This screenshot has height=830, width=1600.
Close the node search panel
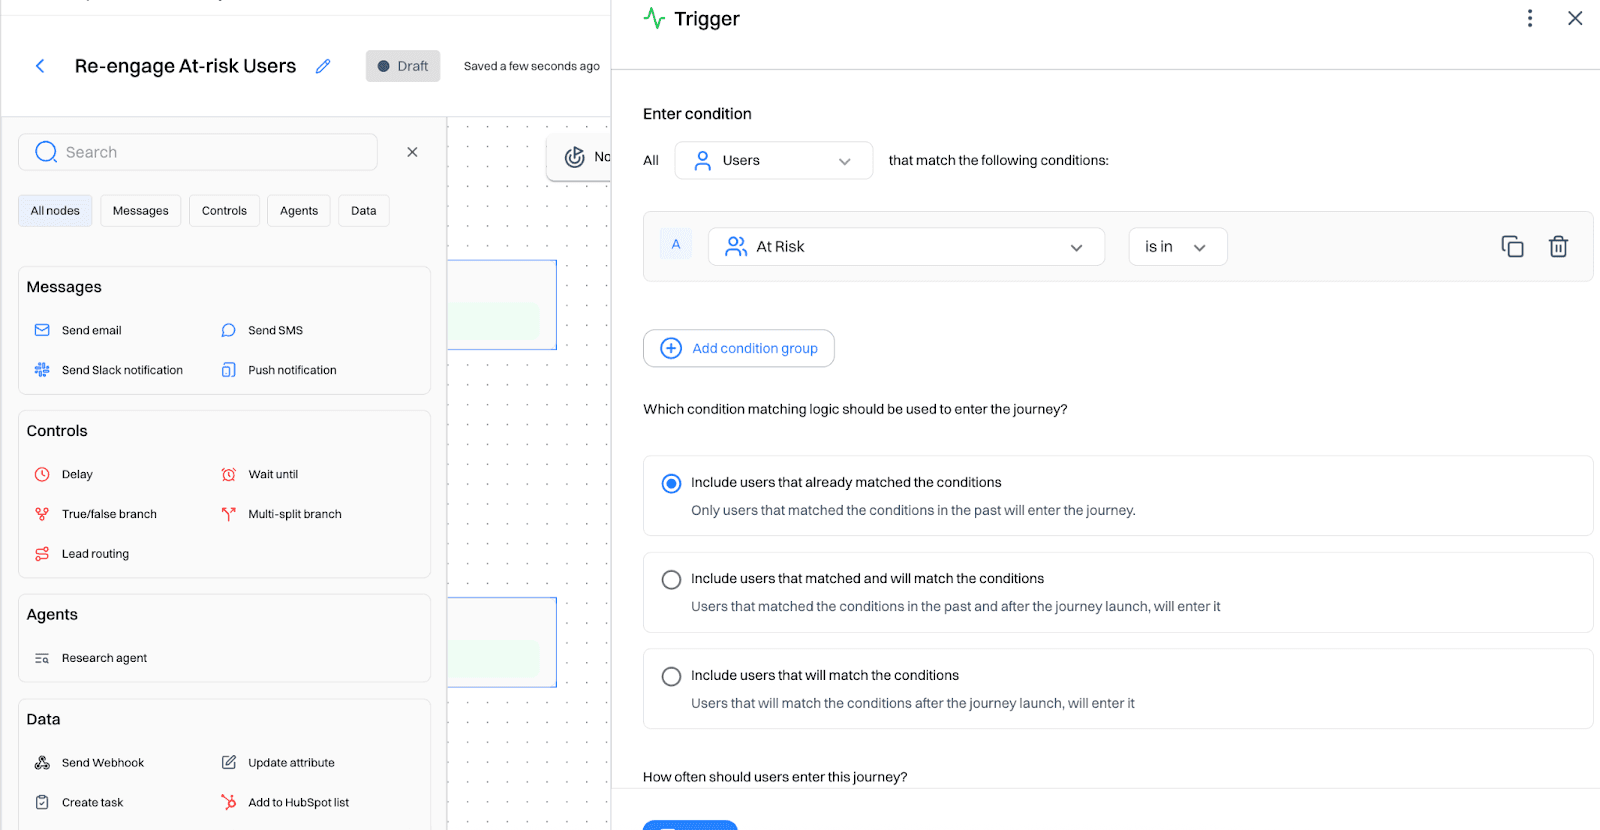[412, 152]
